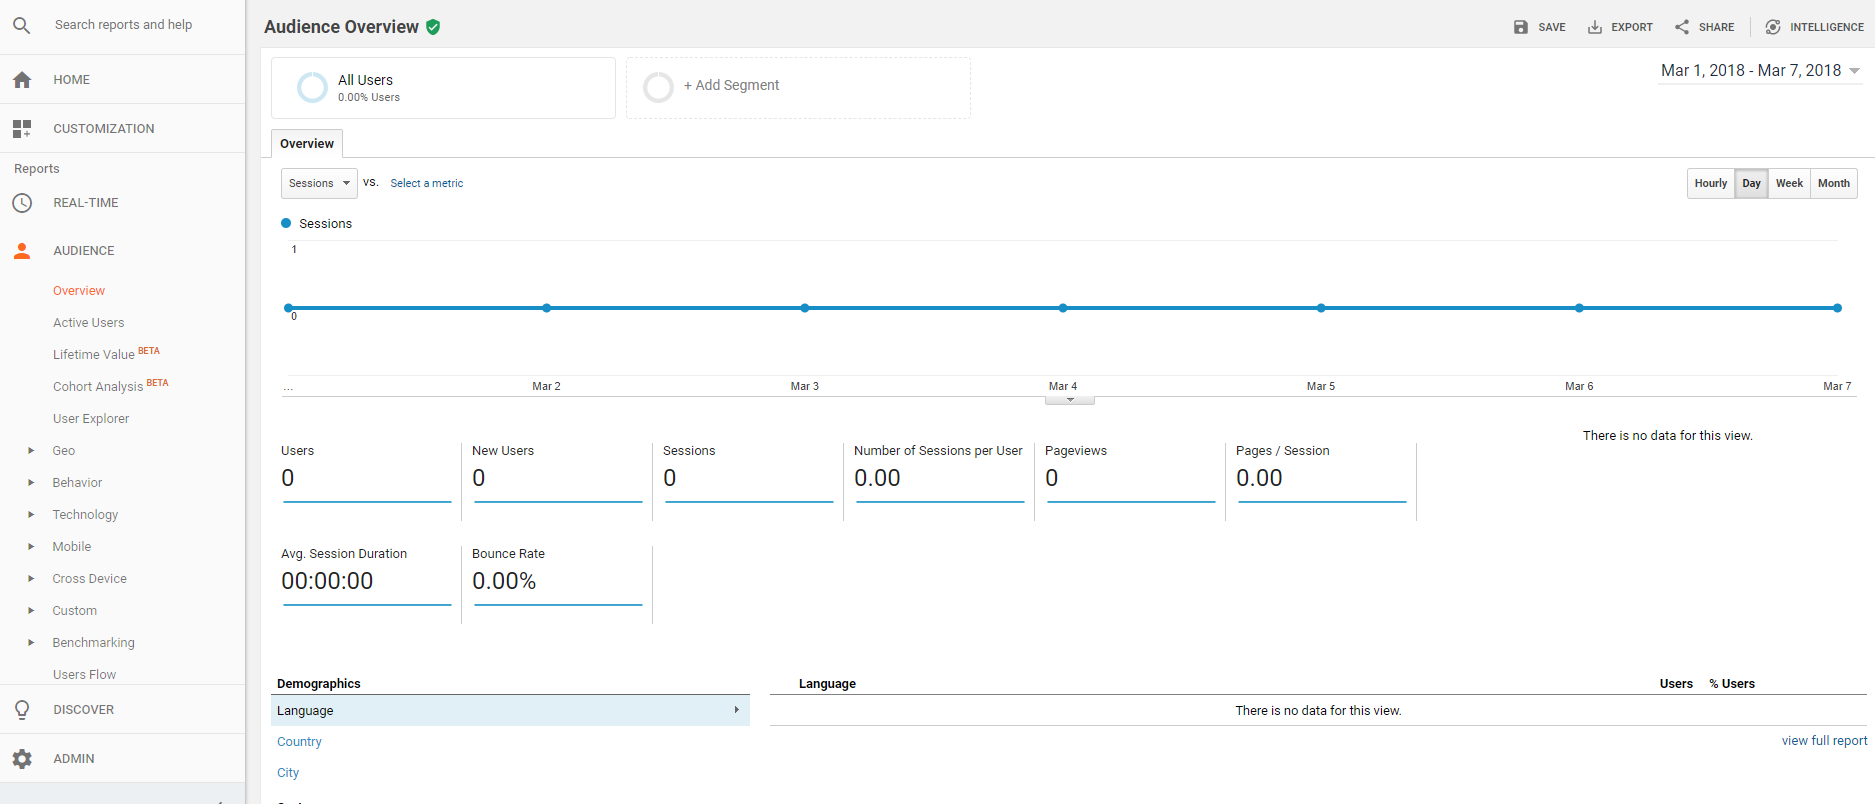
Task: Click the search magnifier icon
Action: 21,25
